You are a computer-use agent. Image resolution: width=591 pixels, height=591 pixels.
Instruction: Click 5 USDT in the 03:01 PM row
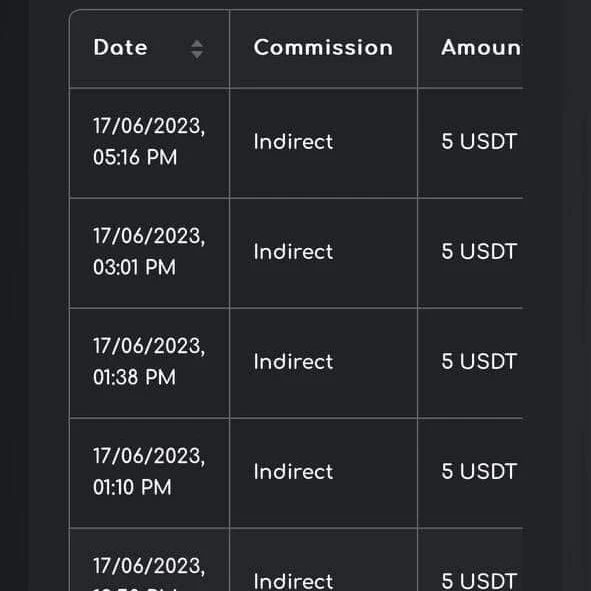click(x=479, y=252)
